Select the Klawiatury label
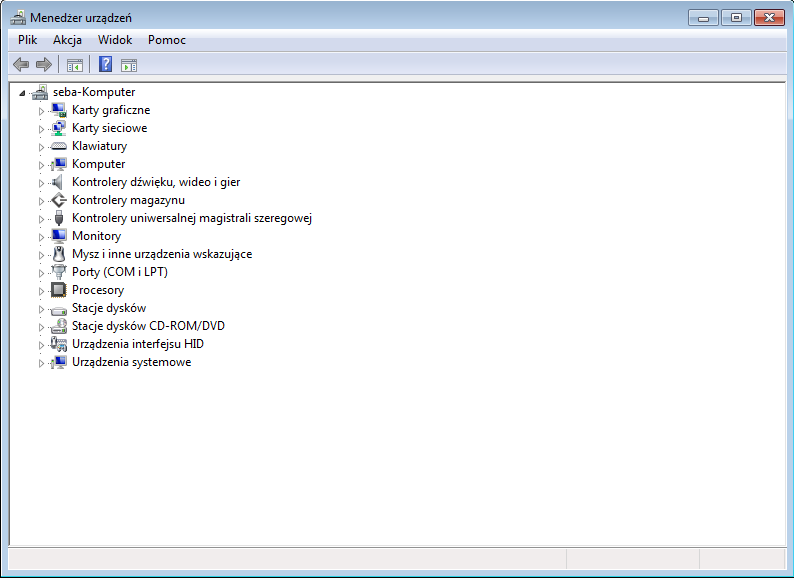Image resolution: width=794 pixels, height=580 pixels. [99, 146]
